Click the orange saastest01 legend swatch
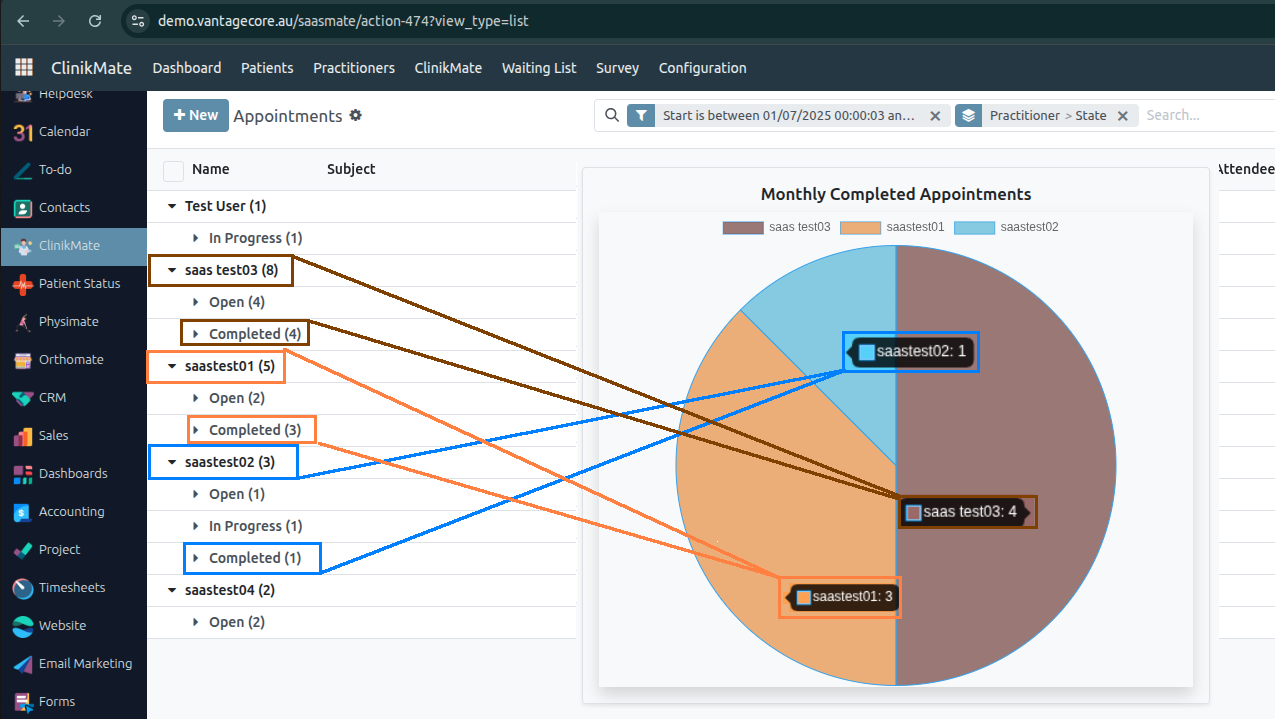 (x=860, y=227)
